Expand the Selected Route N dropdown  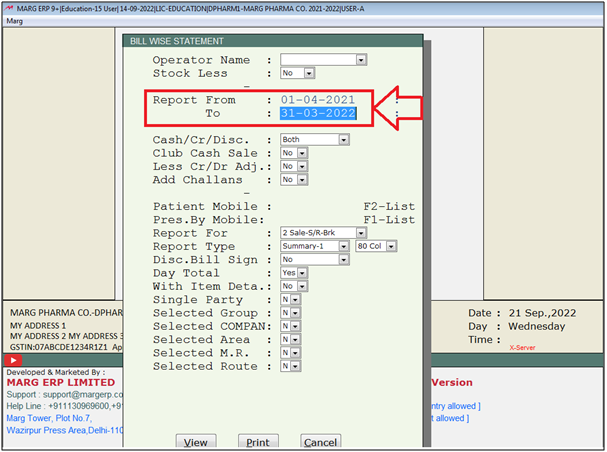pyautogui.click(x=295, y=366)
